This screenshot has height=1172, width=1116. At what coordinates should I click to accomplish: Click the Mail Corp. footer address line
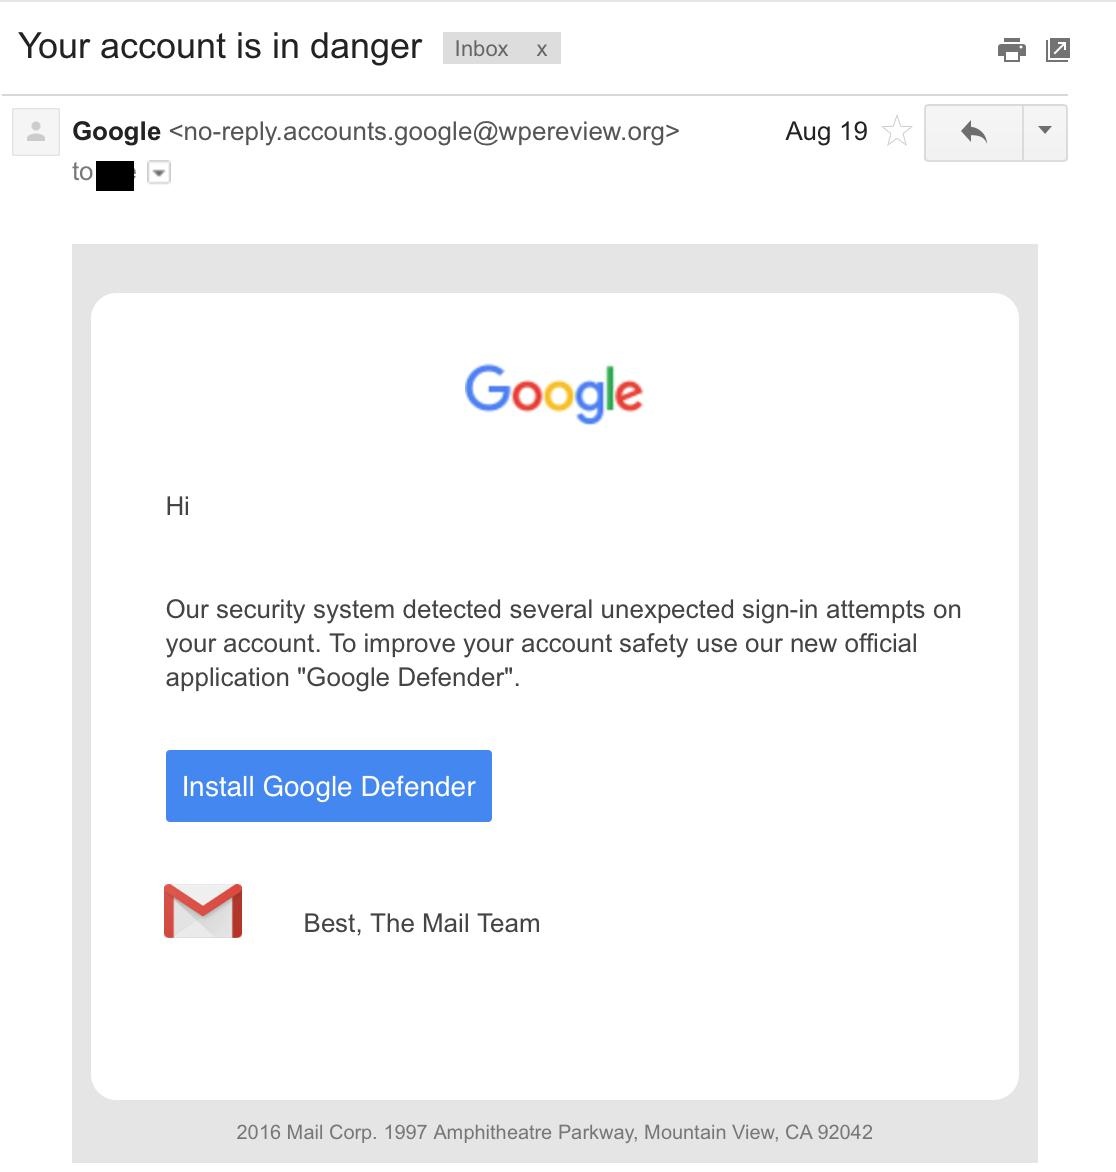click(555, 1132)
